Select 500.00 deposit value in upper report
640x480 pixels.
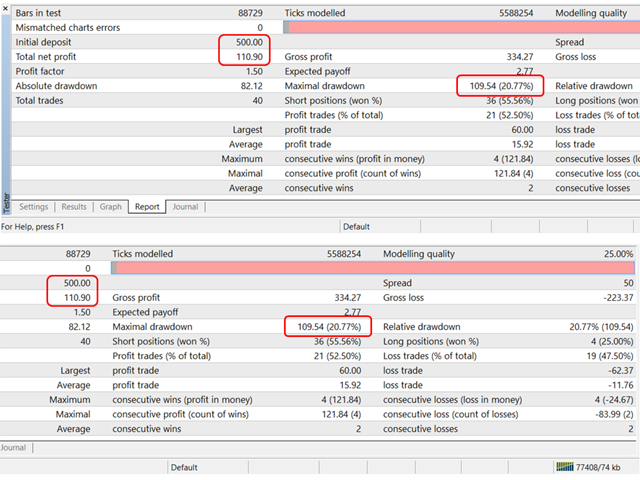point(249,42)
